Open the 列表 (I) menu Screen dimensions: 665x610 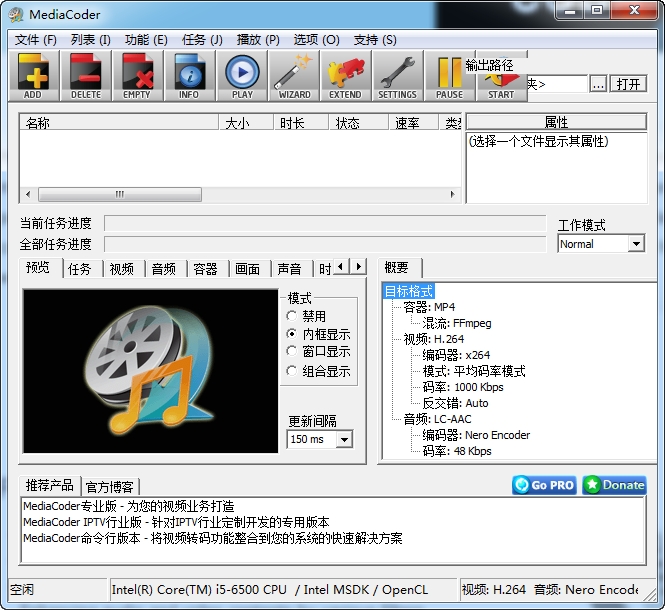click(x=91, y=40)
